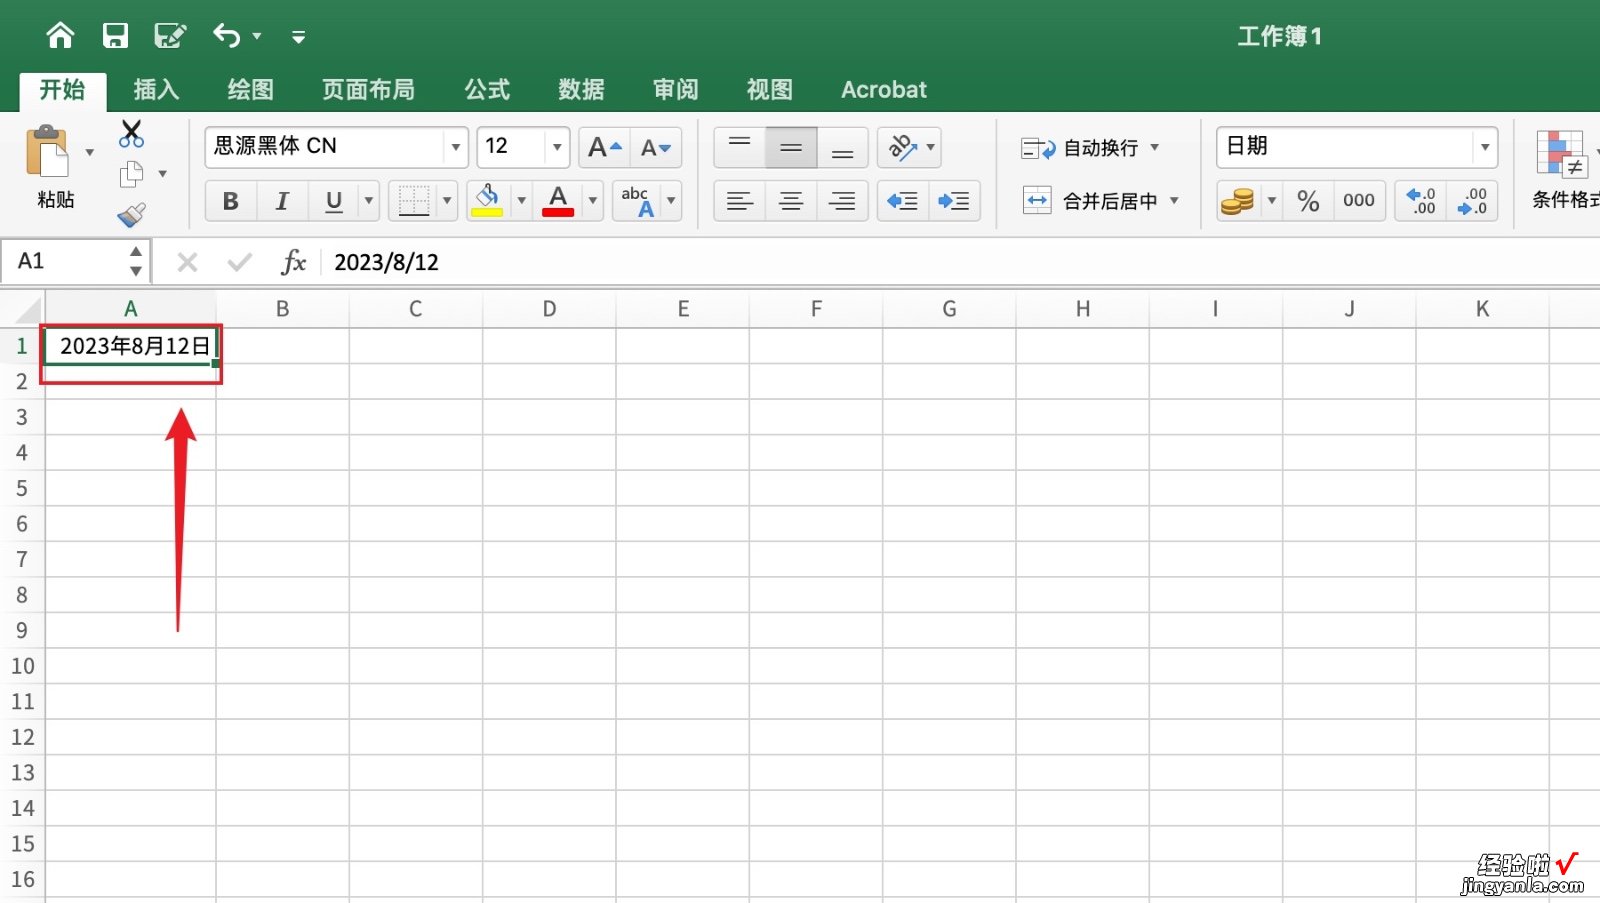
Task: Decrease decimal places
Action: (x=1472, y=201)
